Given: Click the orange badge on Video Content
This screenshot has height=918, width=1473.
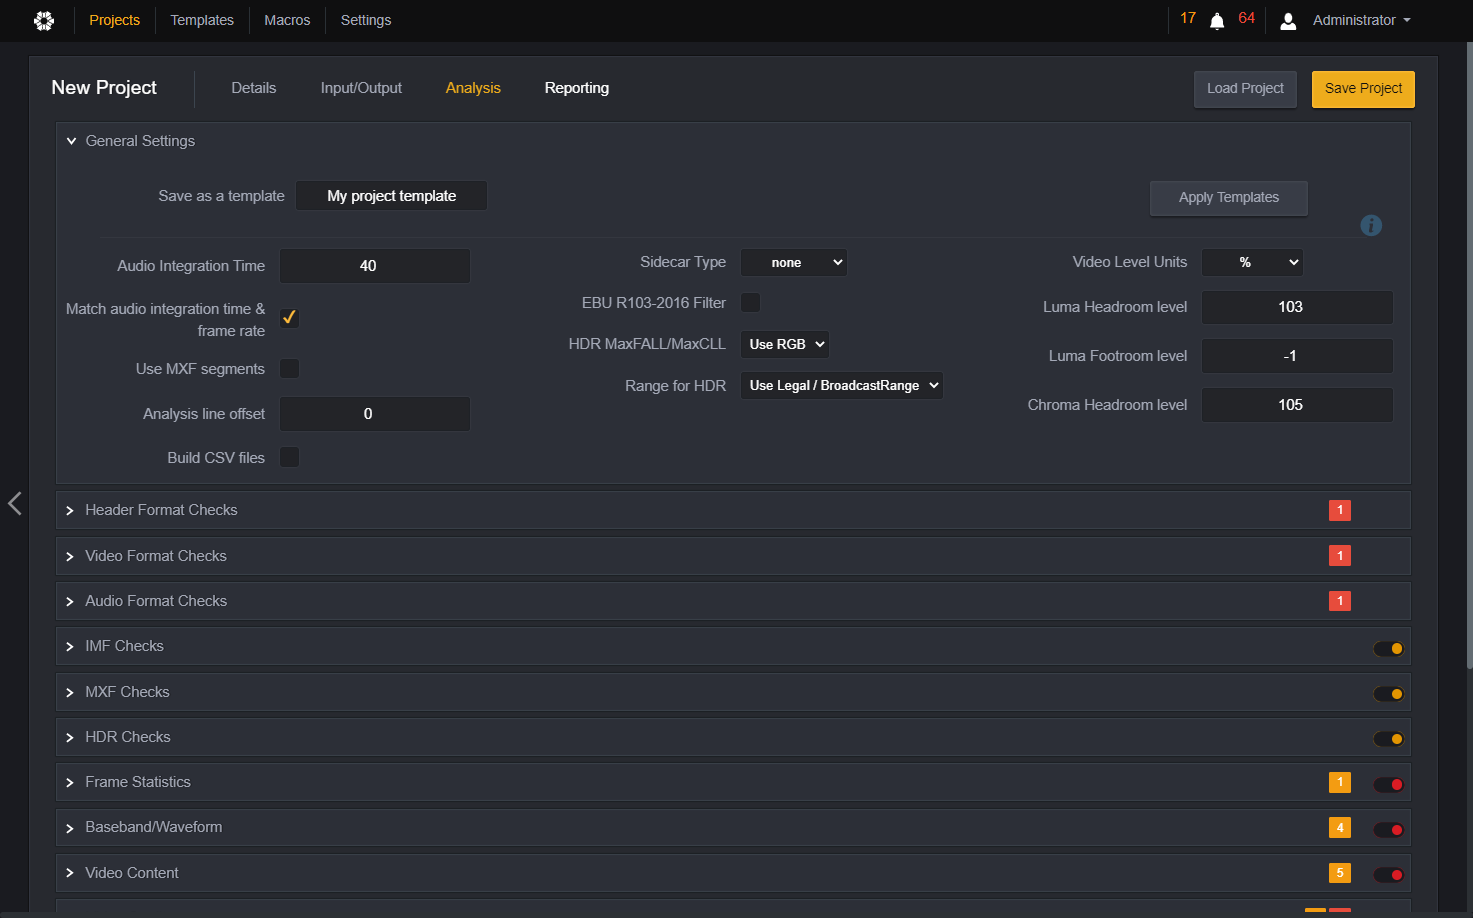Looking at the screenshot, I should (x=1340, y=873).
